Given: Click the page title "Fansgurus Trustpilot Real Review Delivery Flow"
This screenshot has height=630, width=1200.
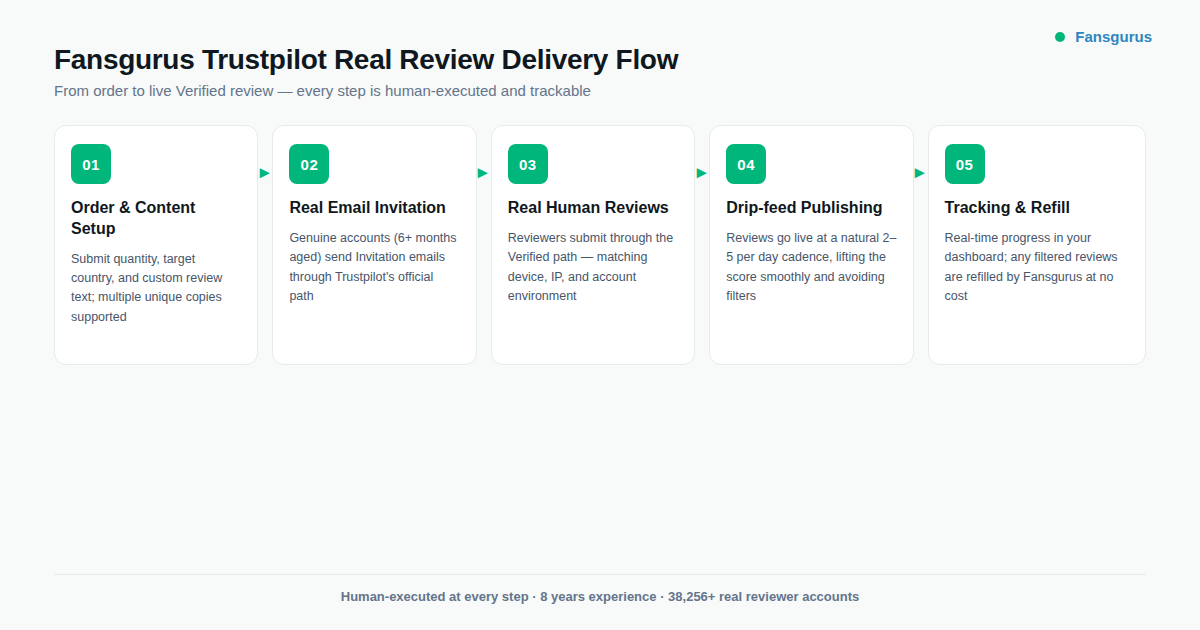Looking at the screenshot, I should click(x=366, y=59).
